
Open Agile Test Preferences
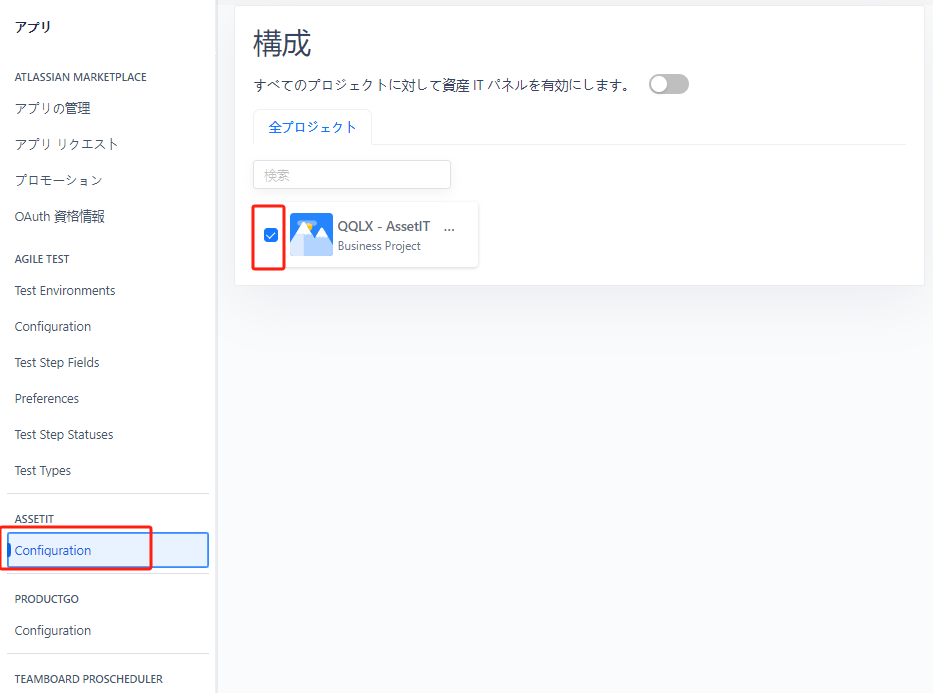click(x=47, y=399)
